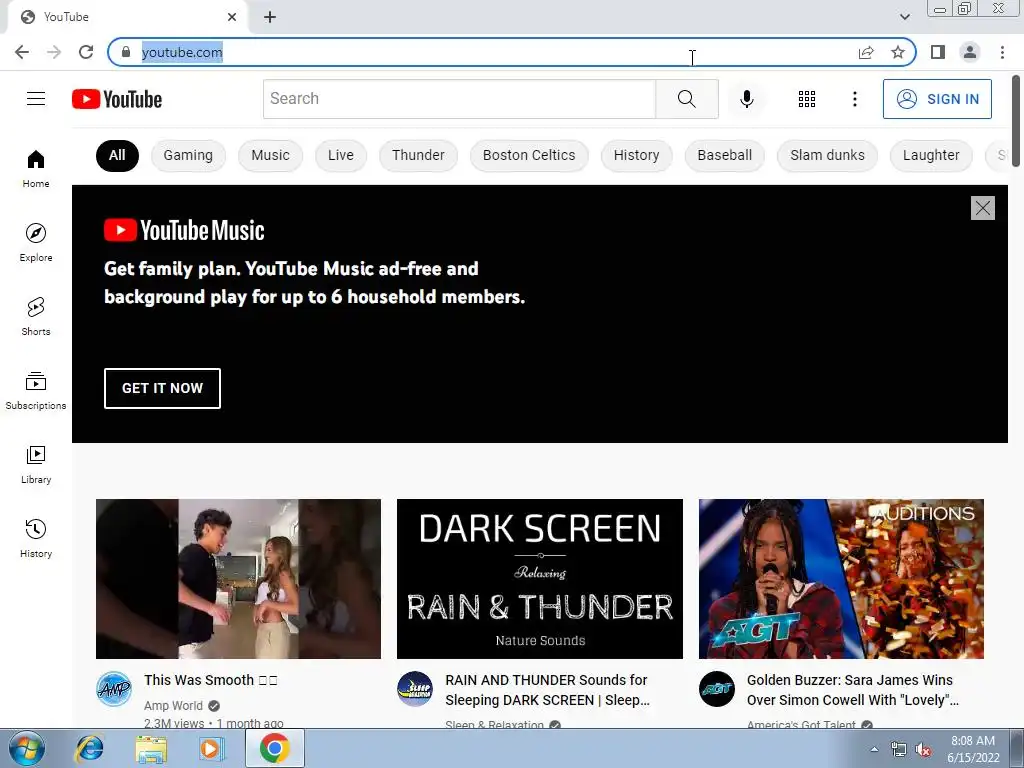The width and height of the screenshot is (1024, 768).
Task: Select the Live filter chip
Action: click(x=341, y=155)
